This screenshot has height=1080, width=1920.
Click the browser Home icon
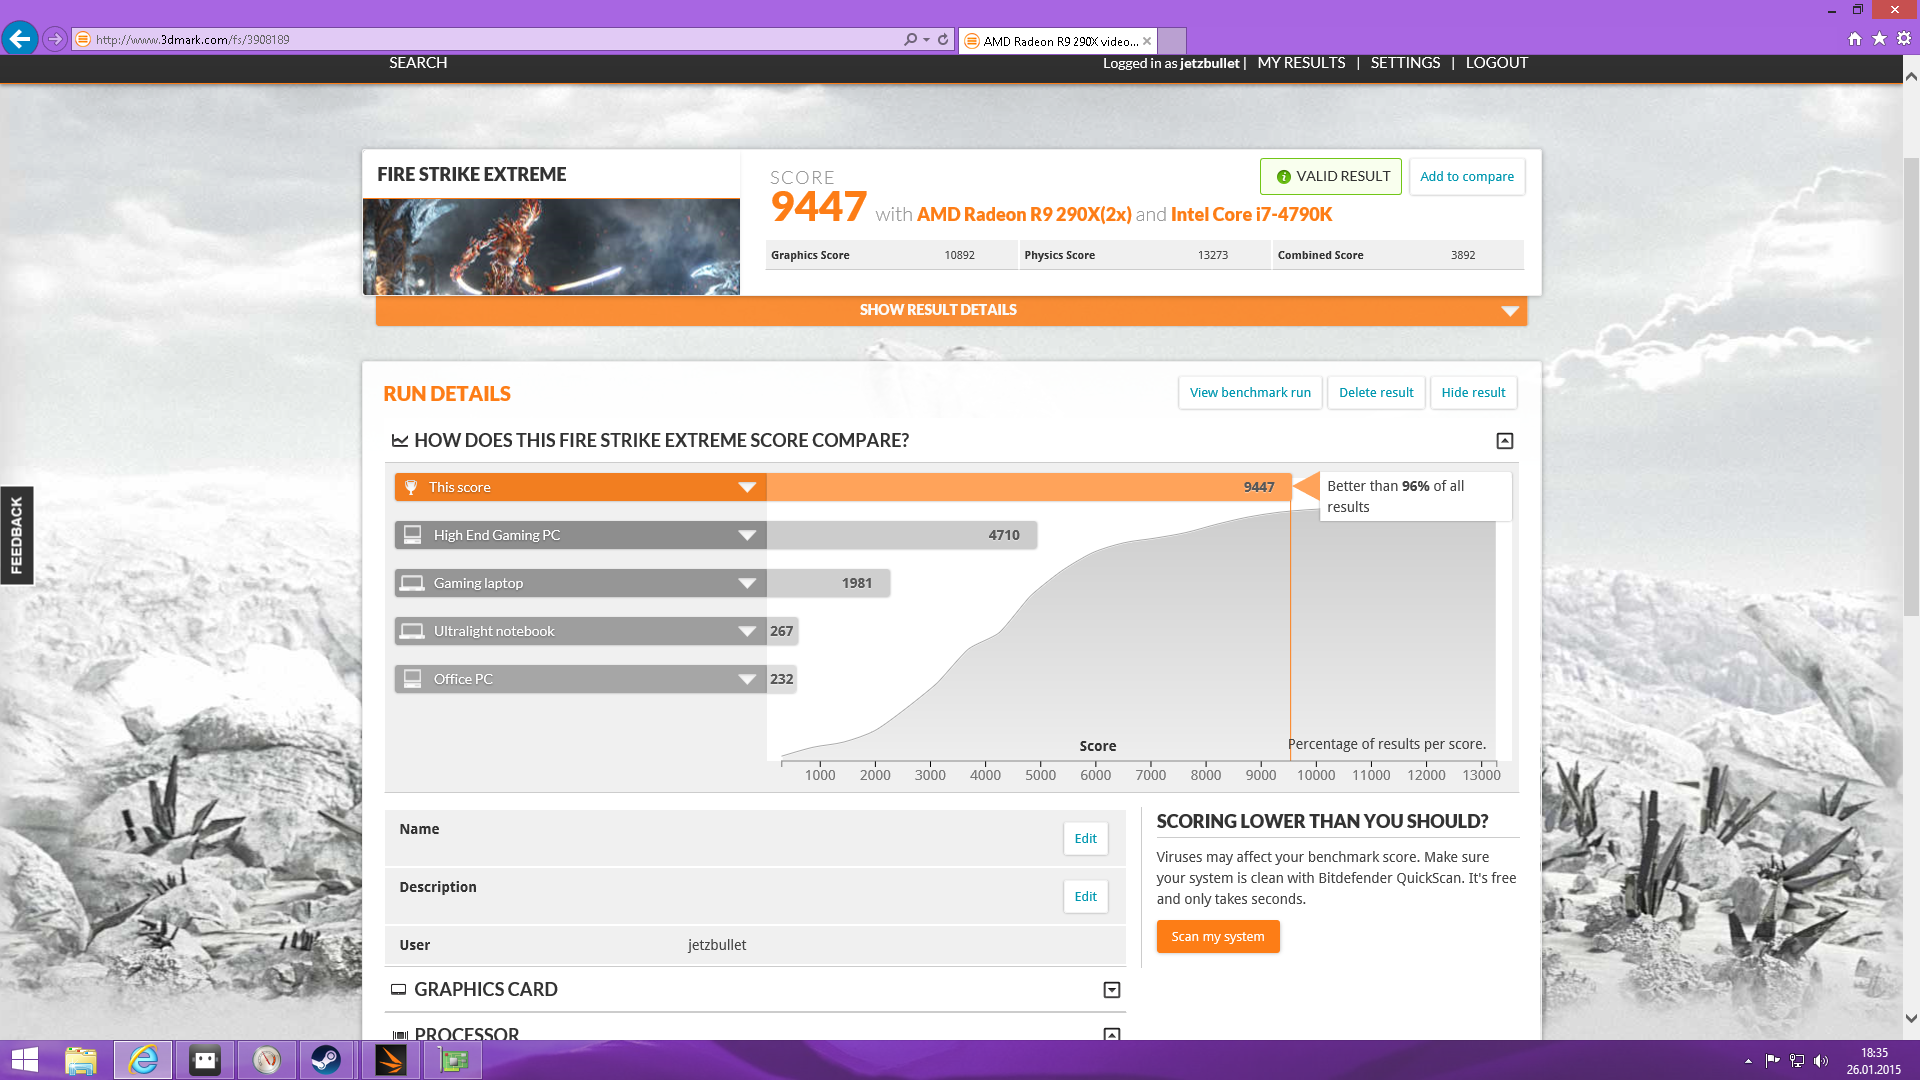click(1855, 38)
